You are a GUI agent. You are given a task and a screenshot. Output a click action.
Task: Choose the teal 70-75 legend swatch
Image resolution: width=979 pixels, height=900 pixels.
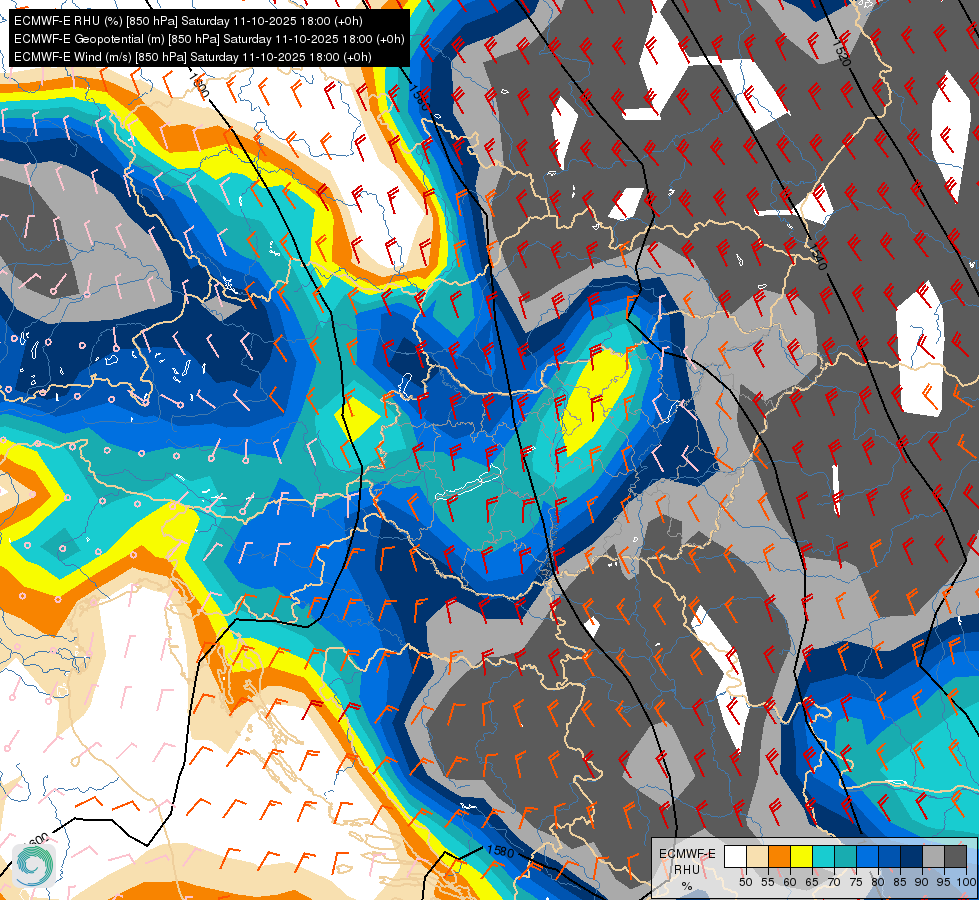pyautogui.click(x=845, y=857)
